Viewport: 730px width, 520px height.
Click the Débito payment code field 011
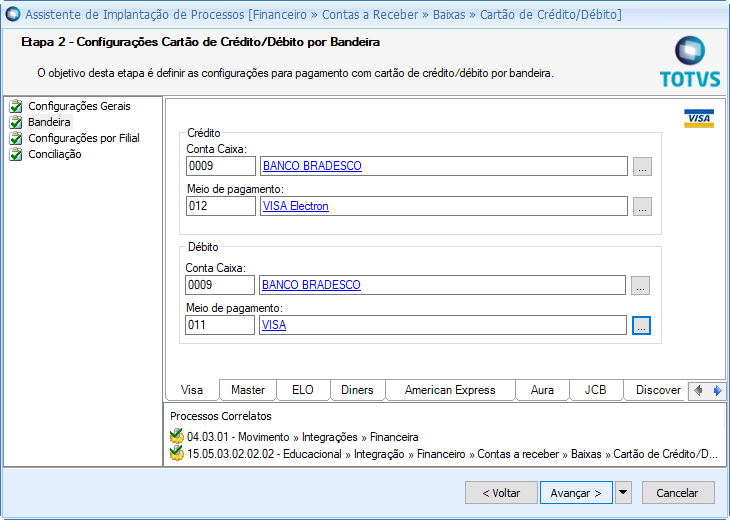(220, 325)
